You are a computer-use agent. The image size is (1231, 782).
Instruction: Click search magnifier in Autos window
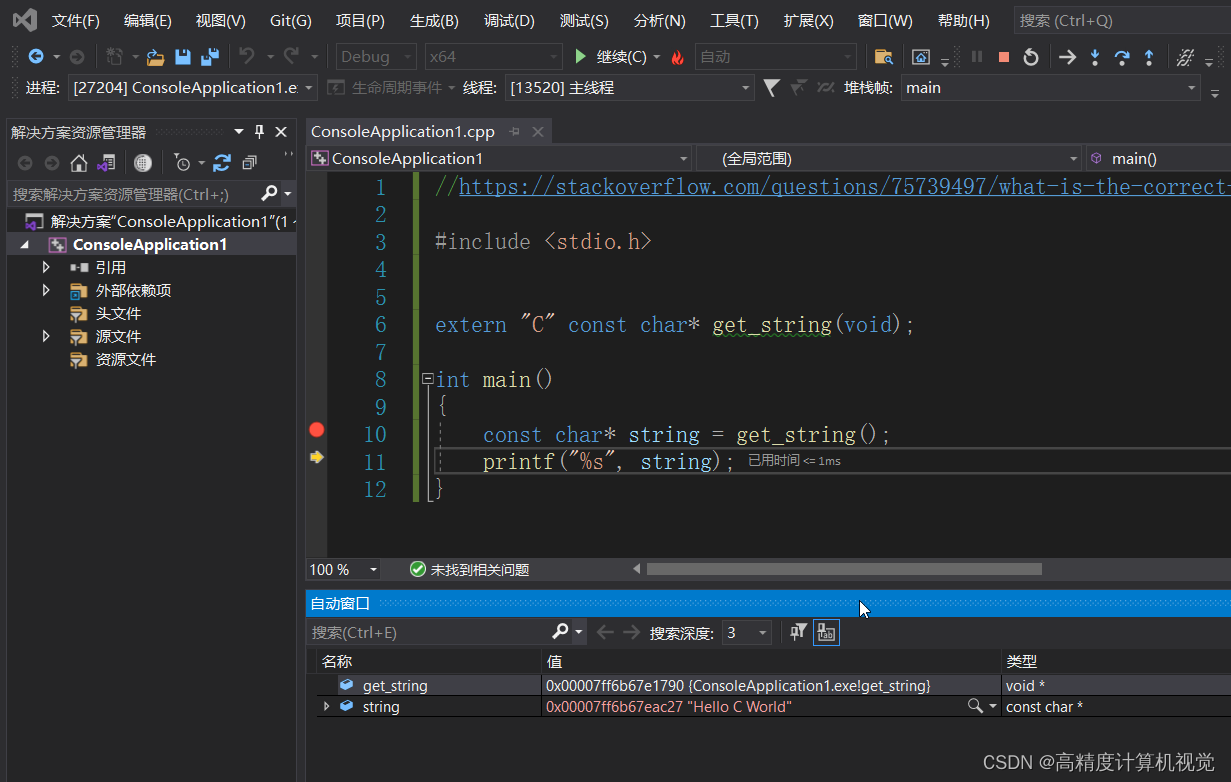[561, 632]
